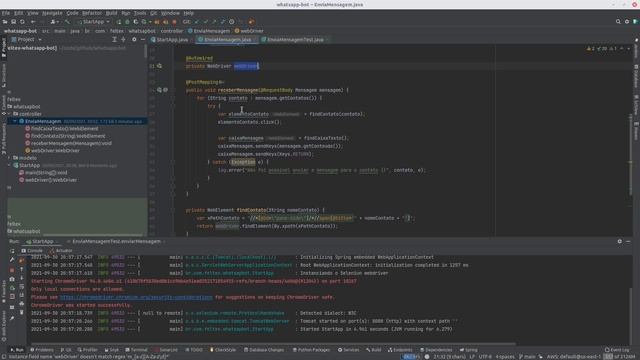
Task: Click the trash clear console icon
Action: click(22, 312)
